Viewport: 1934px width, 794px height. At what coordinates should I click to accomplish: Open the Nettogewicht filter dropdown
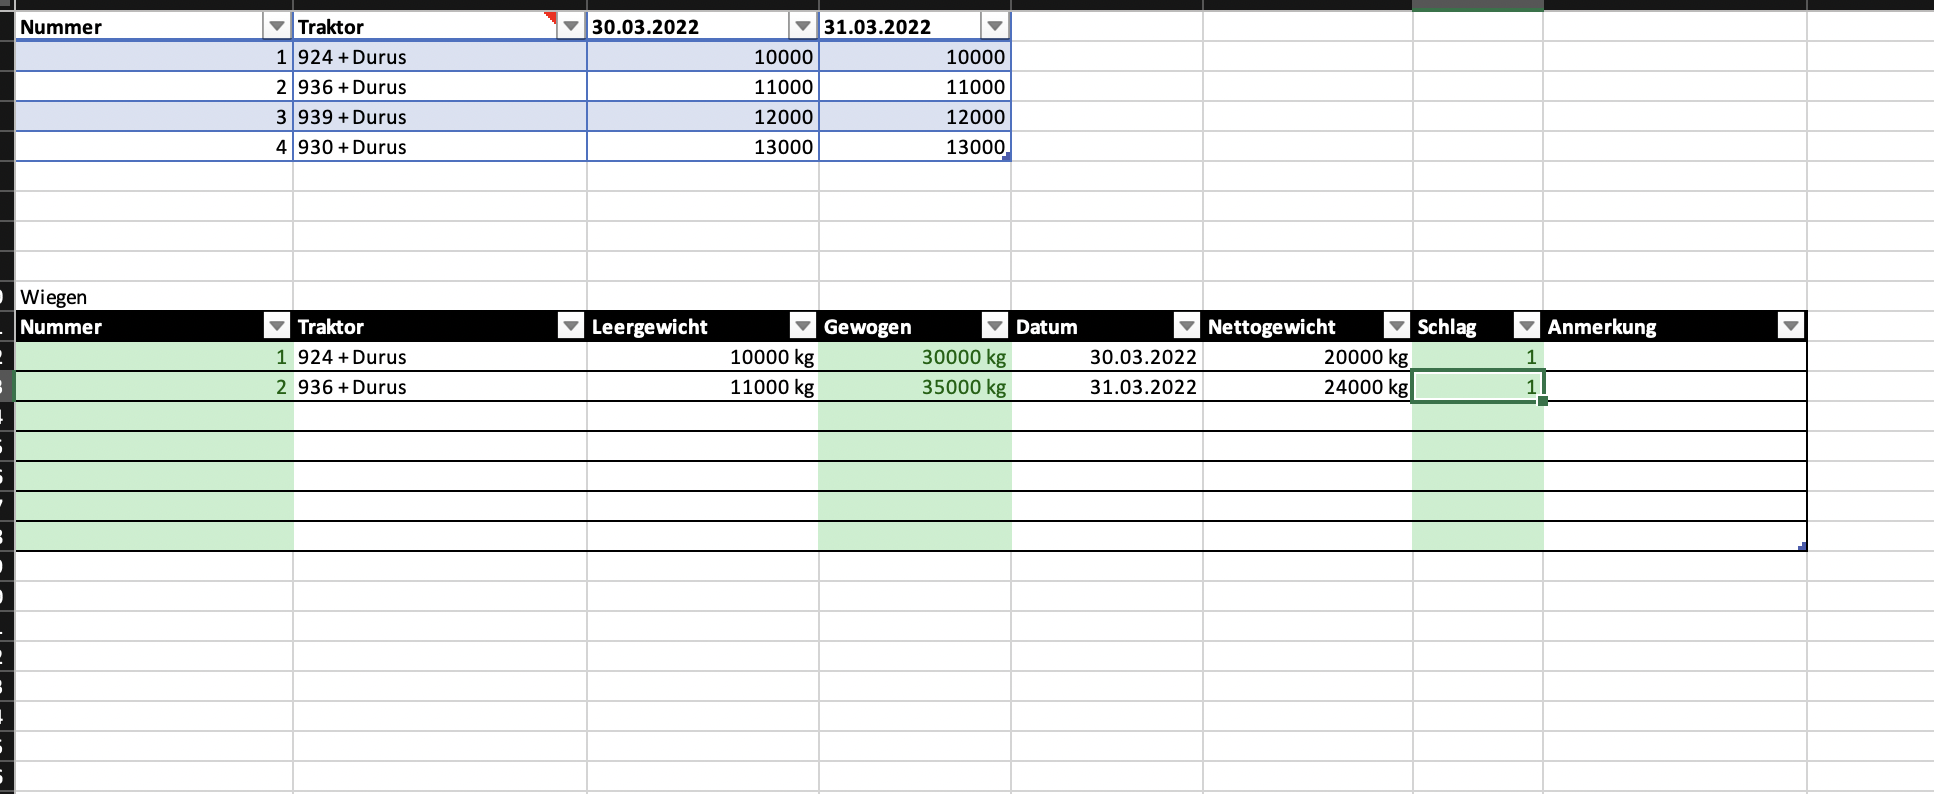click(x=1397, y=326)
